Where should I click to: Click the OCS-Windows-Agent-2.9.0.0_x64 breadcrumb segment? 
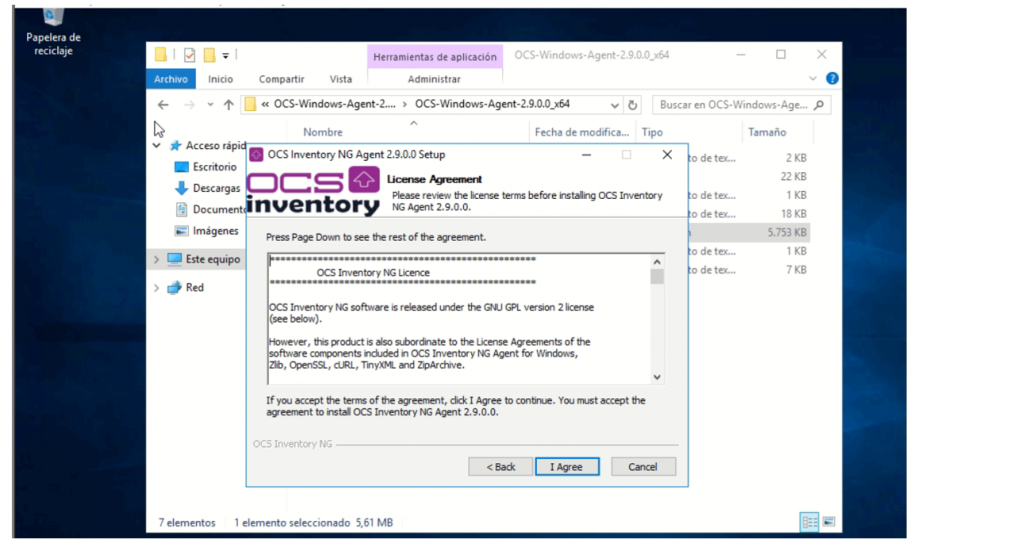coord(492,104)
